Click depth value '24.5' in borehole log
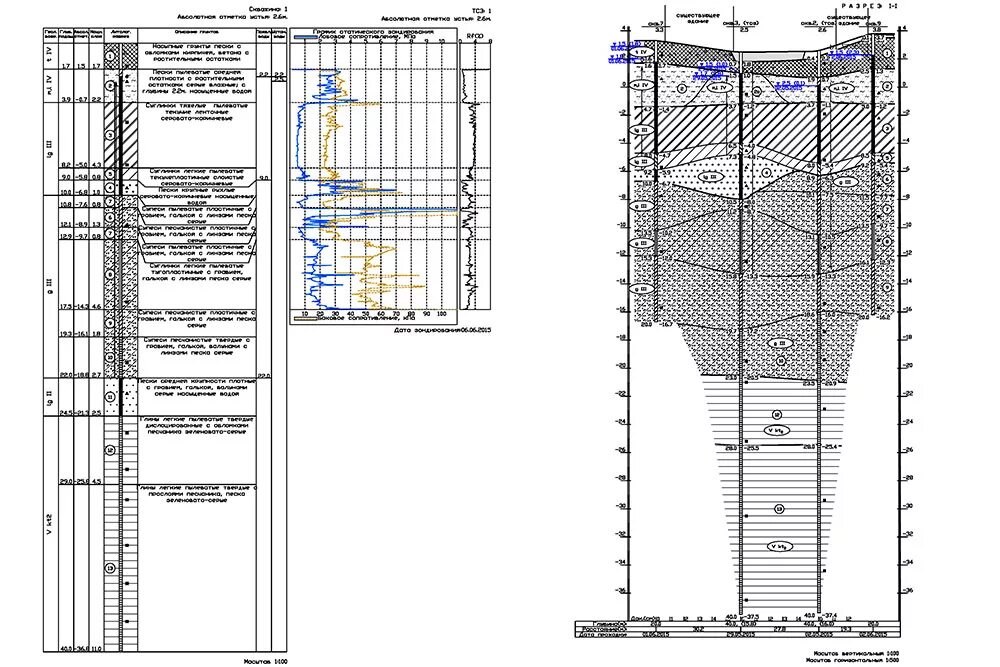 tap(66, 413)
